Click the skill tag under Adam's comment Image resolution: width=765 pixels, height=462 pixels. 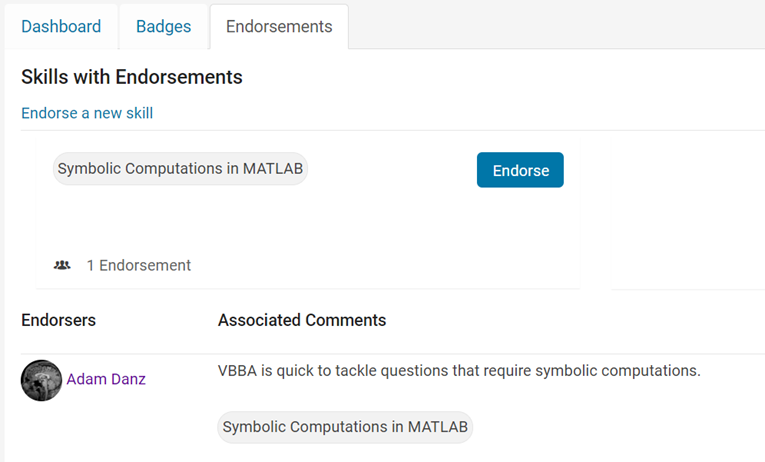[345, 427]
